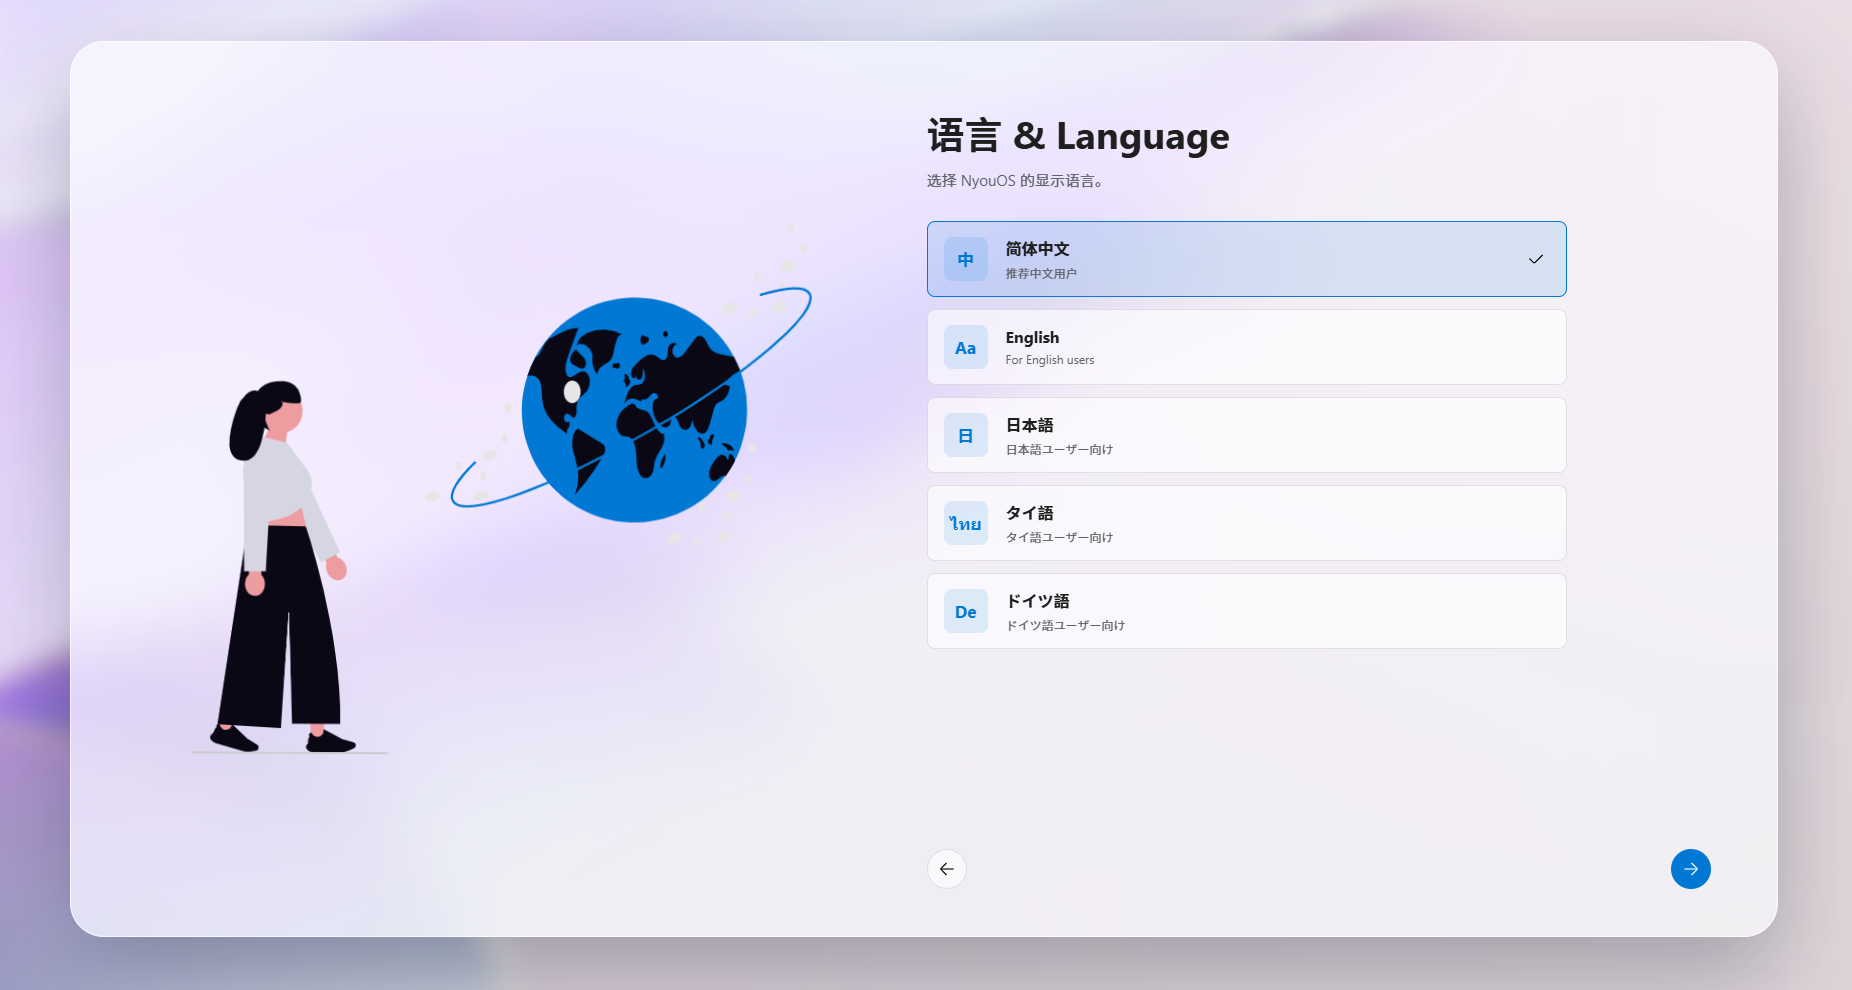Click the 中 icon for Simplified Chinese
Viewport: 1852px width, 990px height.
click(965, 259)
